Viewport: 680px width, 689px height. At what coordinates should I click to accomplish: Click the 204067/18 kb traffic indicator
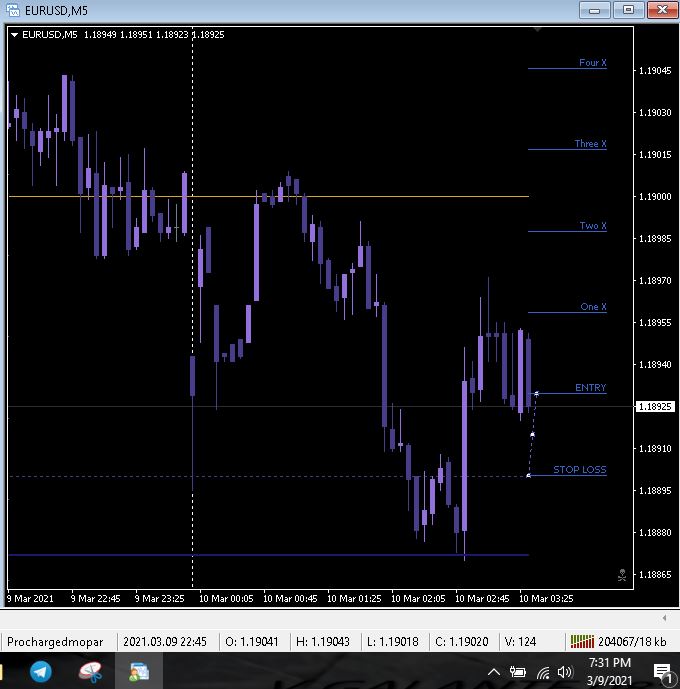(x=632, y=642)
